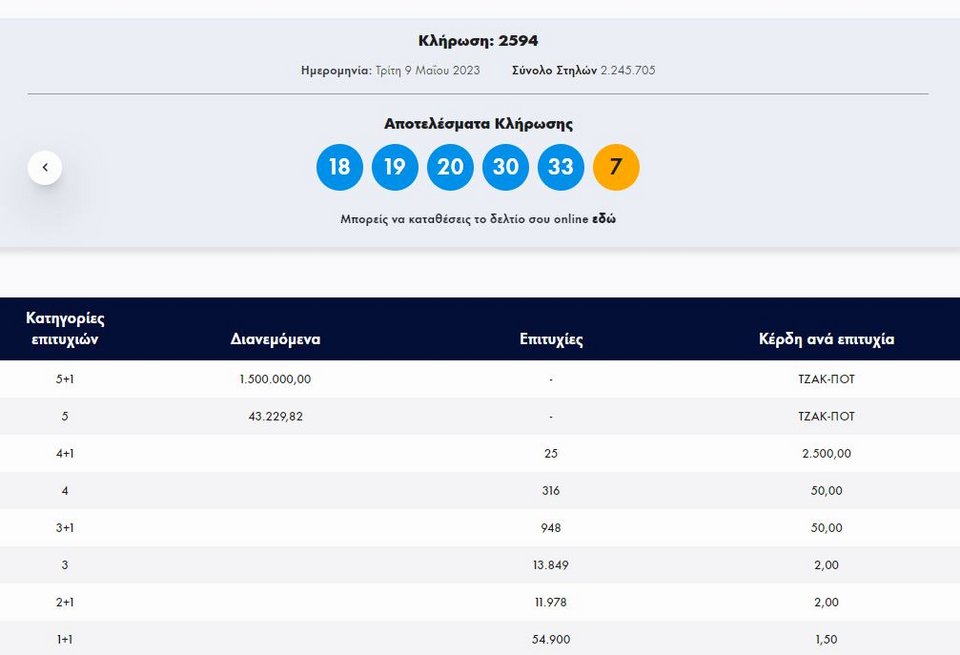Screen dimensions: 960x655
Task: Click the 13.849 wins value
Action: [551, 565]
